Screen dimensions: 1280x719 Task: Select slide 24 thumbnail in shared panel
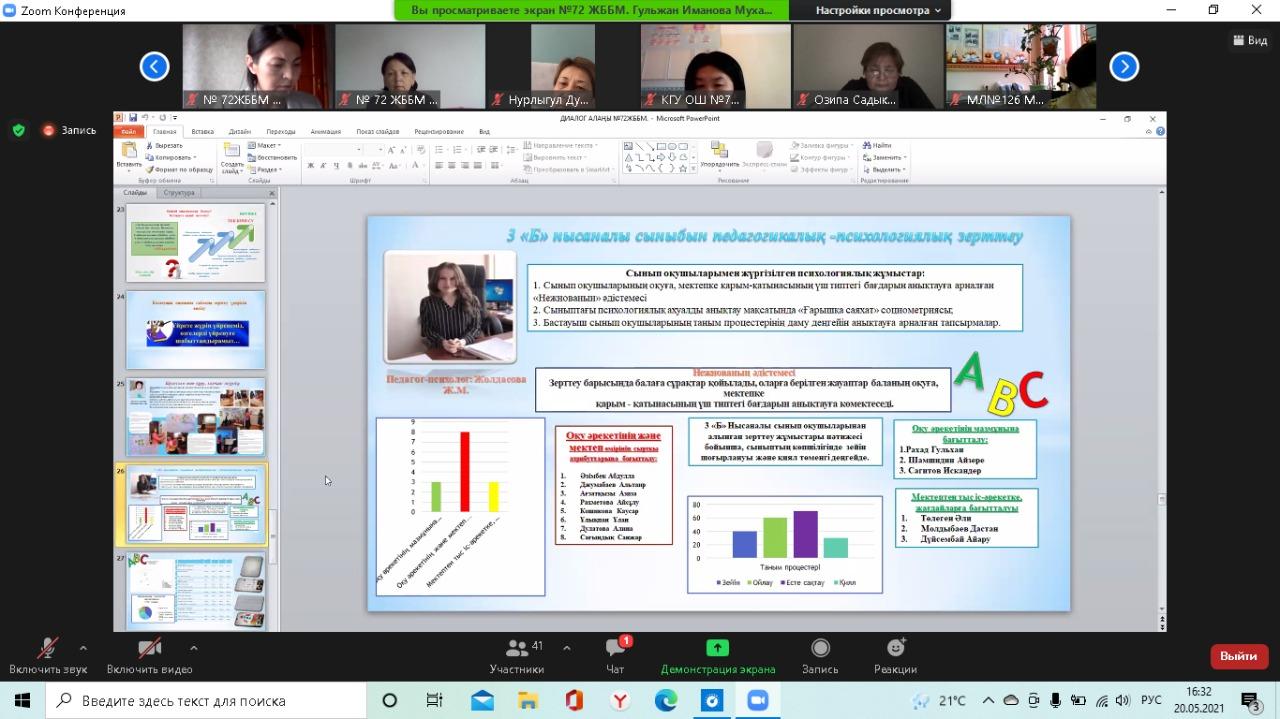coord(195,330)
